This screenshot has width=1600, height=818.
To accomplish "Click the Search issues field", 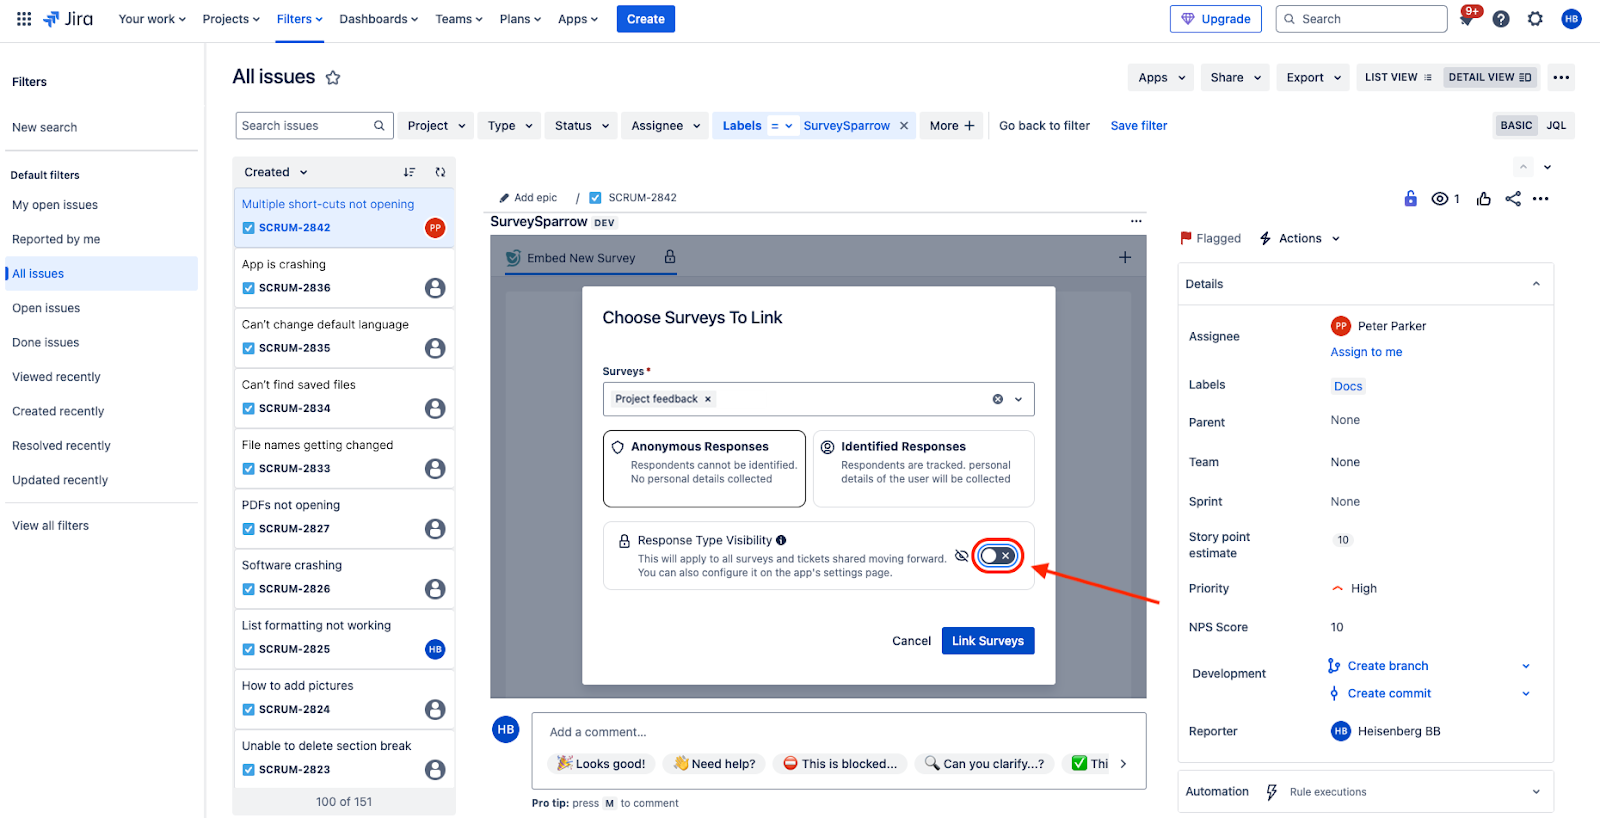I will [305, 126].
